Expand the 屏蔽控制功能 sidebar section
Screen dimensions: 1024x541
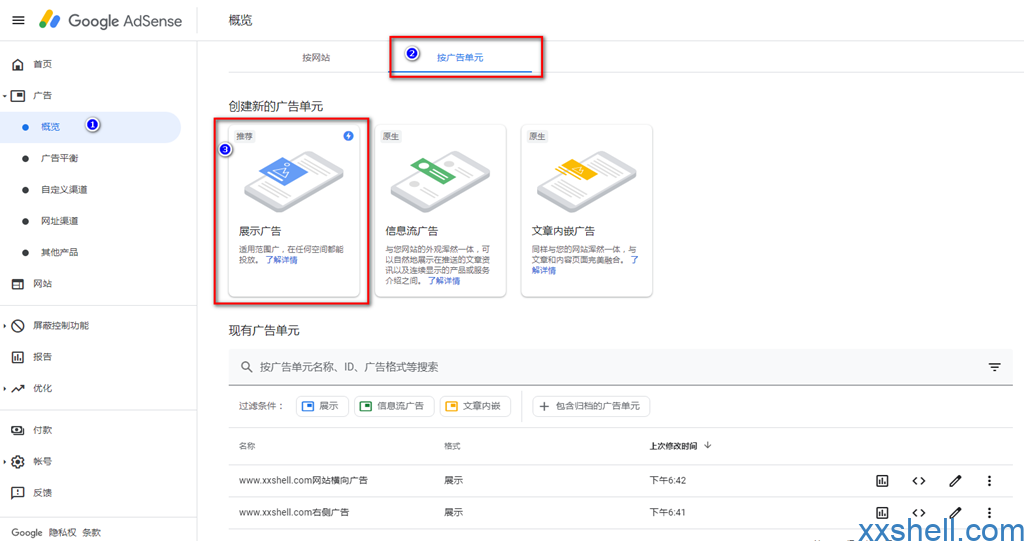[x=5, y=326]
